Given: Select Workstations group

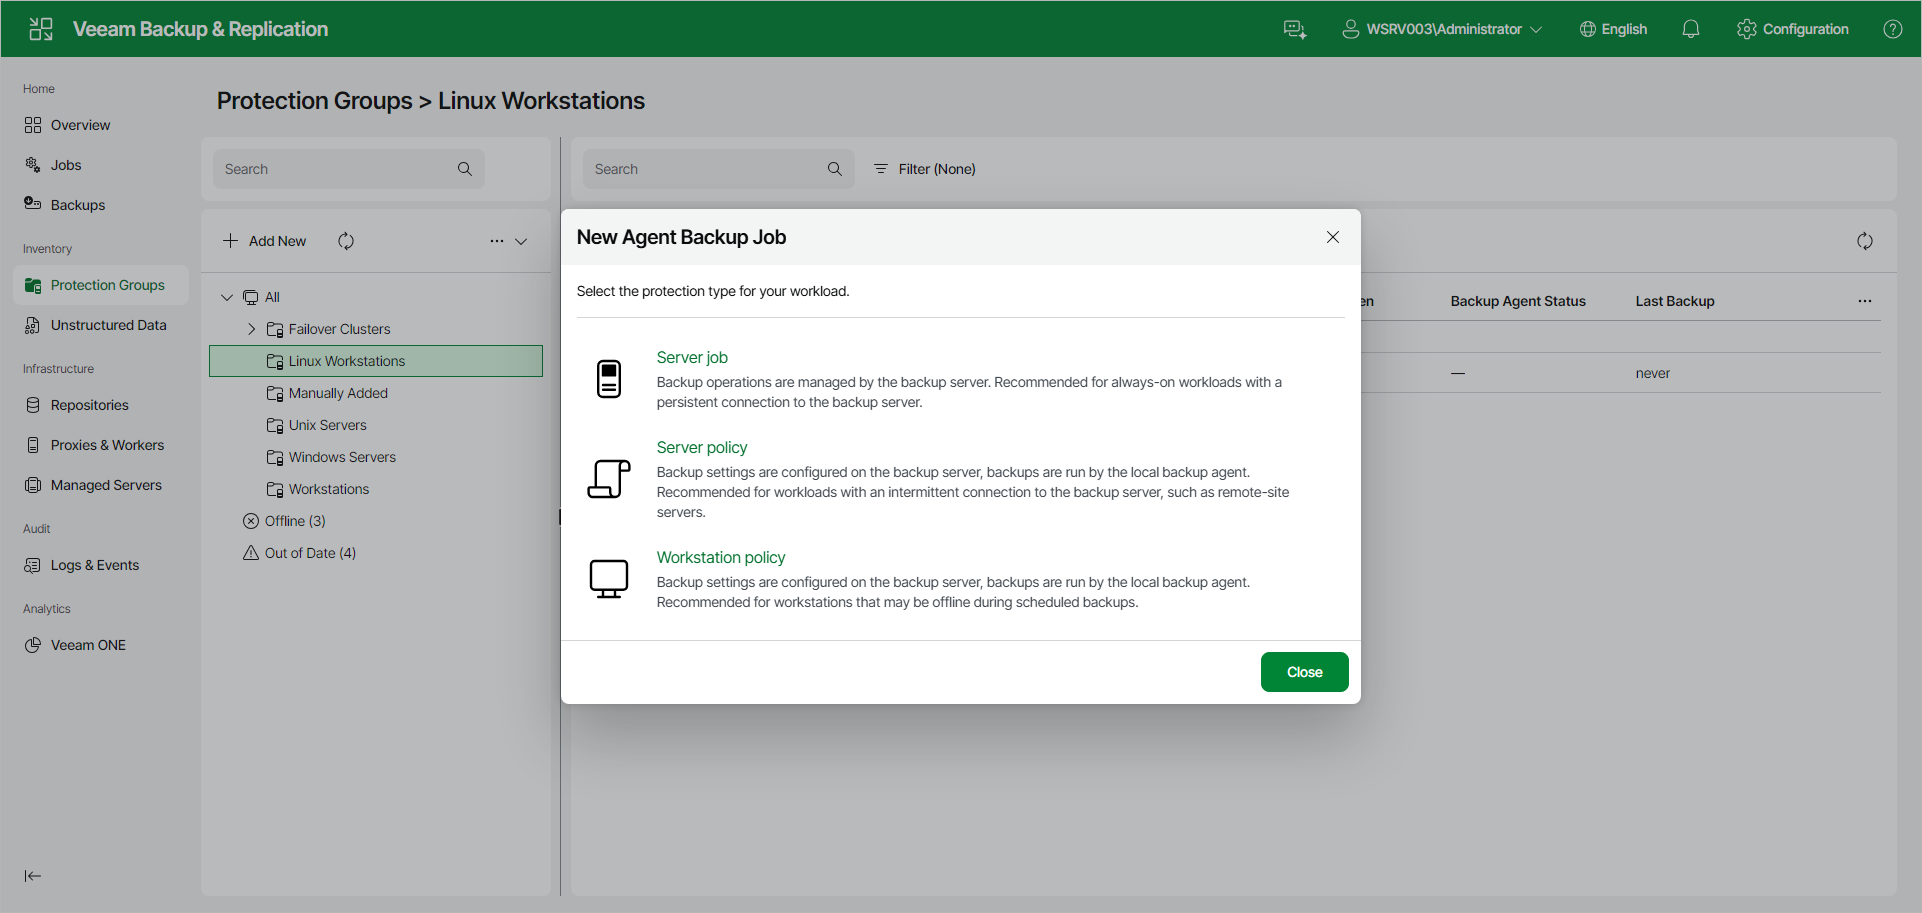Looking at the screenshot, I should (x=329, y=489).
